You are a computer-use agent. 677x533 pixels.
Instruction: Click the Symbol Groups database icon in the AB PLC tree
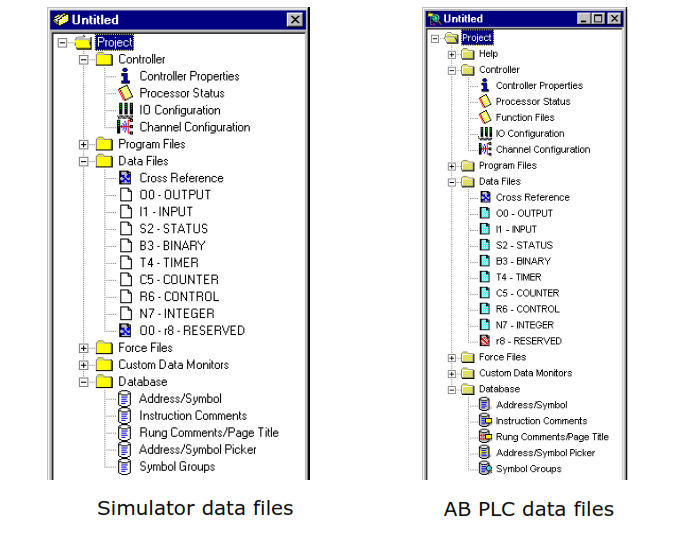pos(485,469)
